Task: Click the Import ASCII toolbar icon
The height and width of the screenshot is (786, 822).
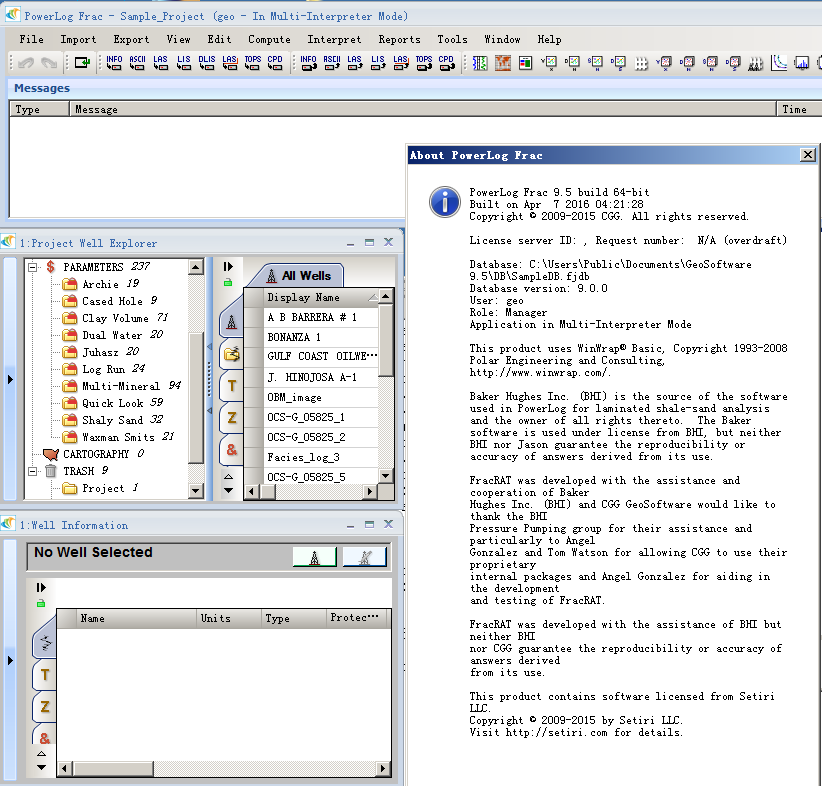Action: 137,63
